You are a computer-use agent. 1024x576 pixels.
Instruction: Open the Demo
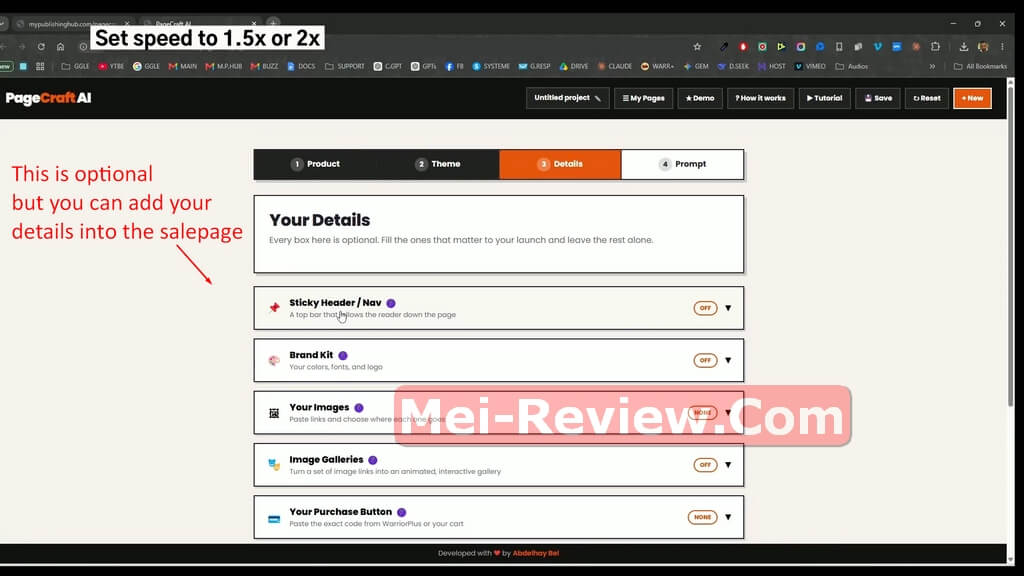click(x=700, y=98)
